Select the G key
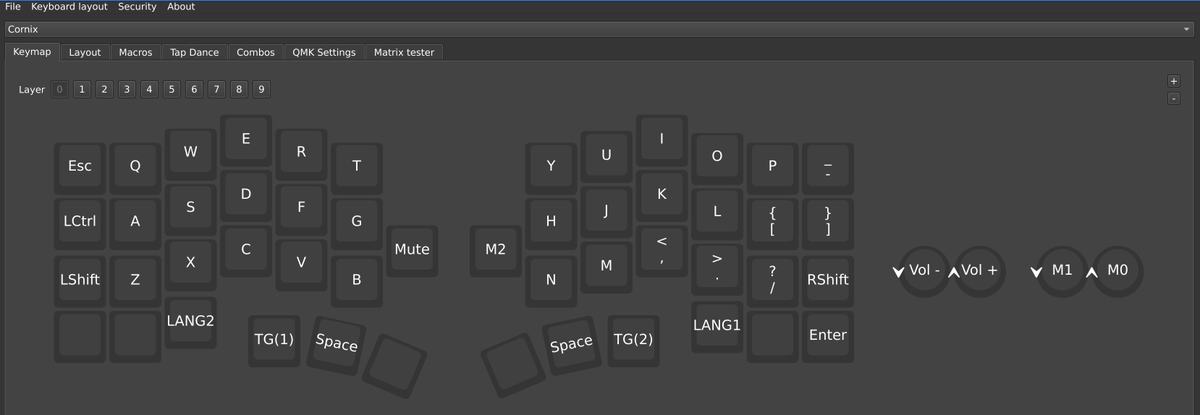Screen dimensions: 1200x415 click(x=357, y=222)
